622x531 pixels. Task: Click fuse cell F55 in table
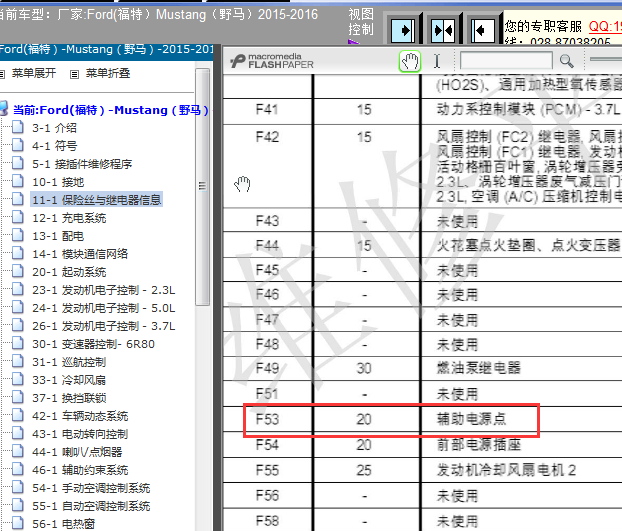point(267,470)
